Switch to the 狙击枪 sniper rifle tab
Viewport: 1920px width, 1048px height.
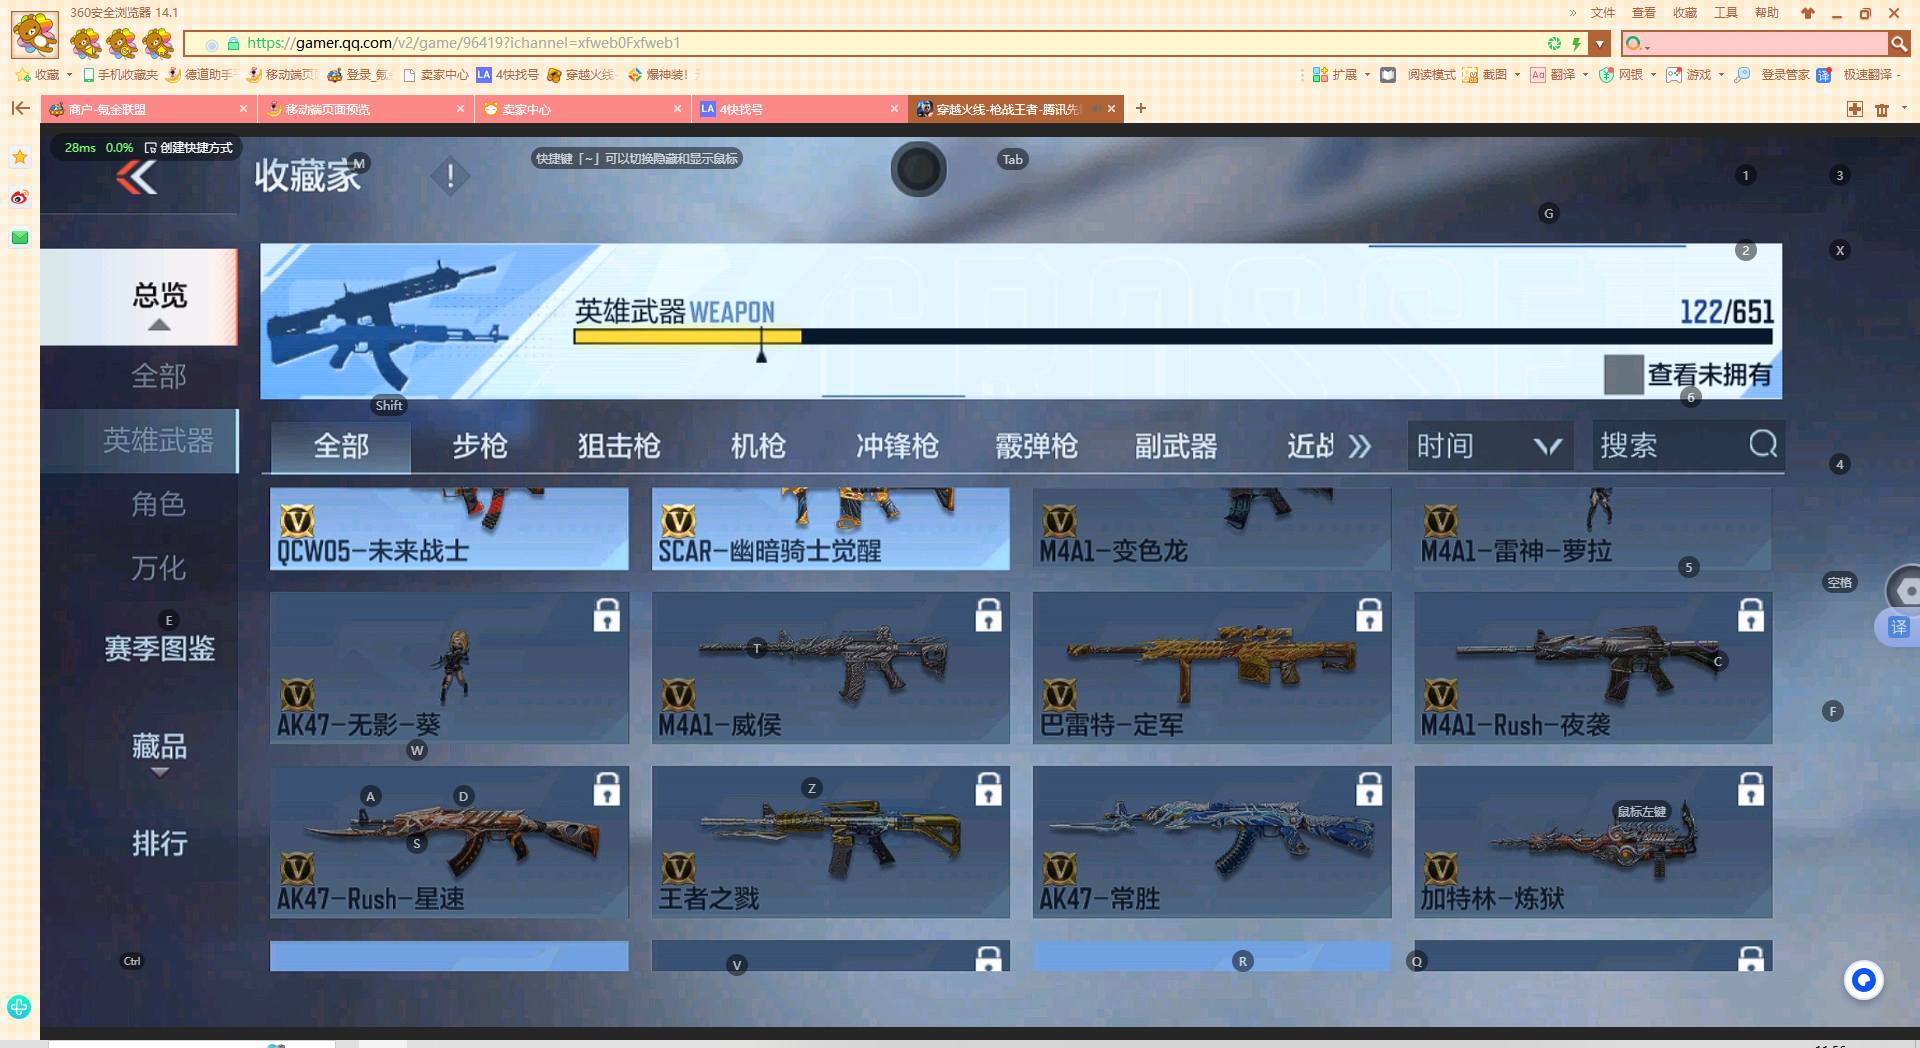click(x=618, y=446)
